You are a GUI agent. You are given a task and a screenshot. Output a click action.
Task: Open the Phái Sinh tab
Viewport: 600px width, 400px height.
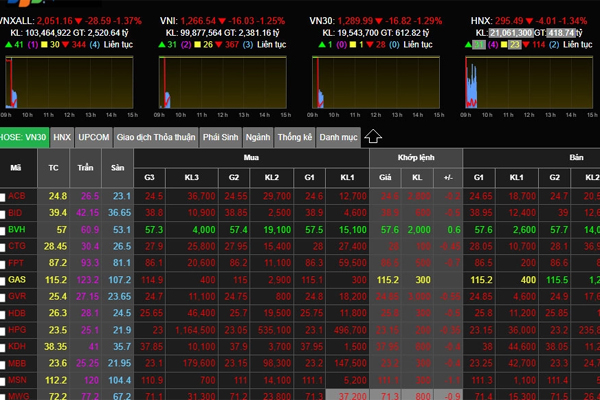point(220,136)
